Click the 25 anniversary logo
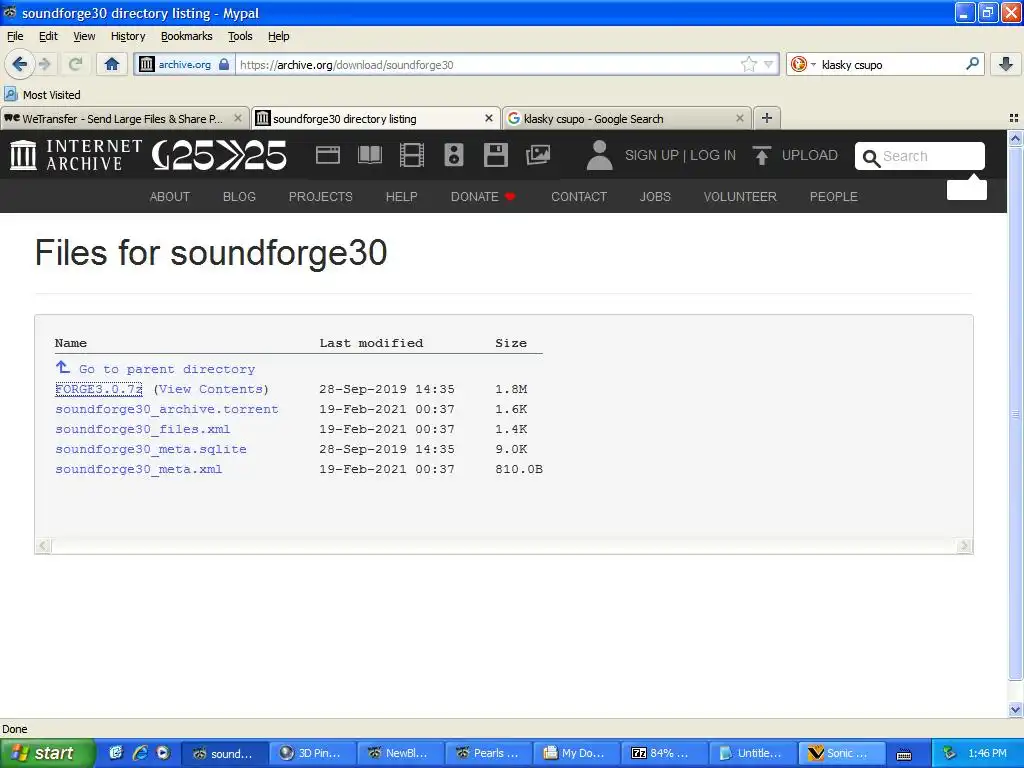This screenshot has width=1024, height=768. click(x=219, y=155)
